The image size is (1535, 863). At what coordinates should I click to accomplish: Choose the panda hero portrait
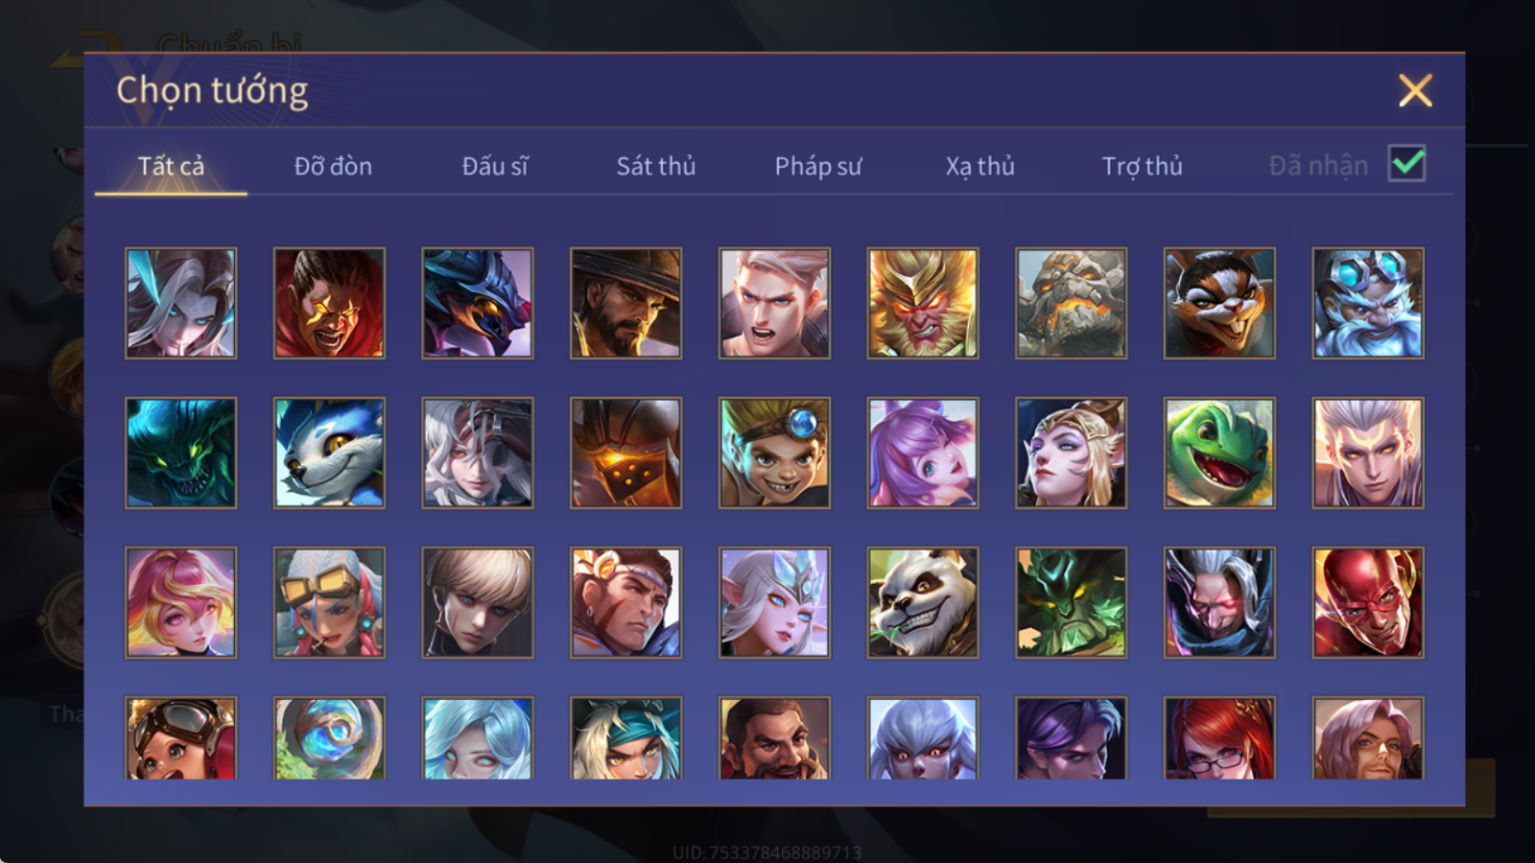click(923, 603)
